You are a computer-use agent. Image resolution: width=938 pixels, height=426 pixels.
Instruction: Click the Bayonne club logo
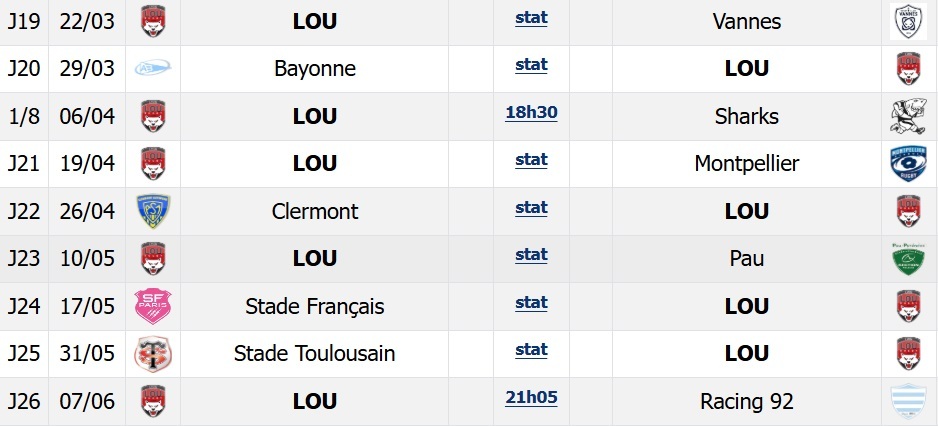point(153,69)
